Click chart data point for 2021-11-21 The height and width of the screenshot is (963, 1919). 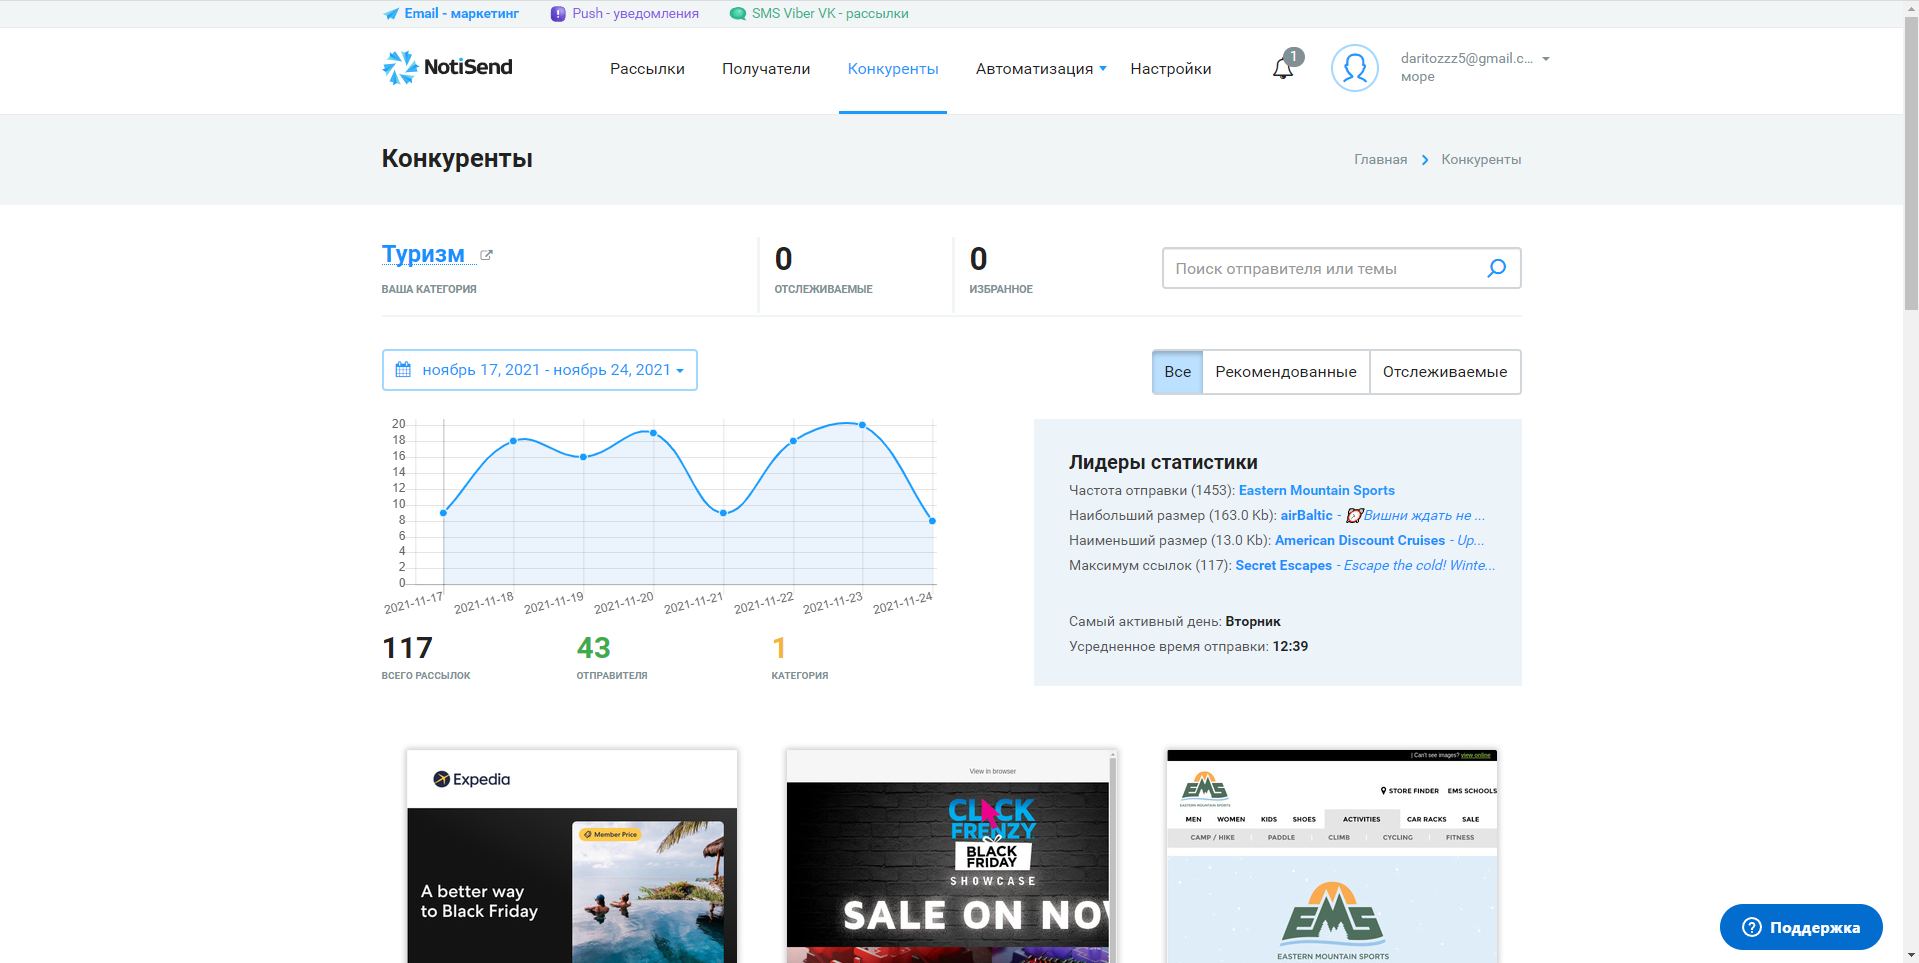pyautogui.click(x=723, y=513)
